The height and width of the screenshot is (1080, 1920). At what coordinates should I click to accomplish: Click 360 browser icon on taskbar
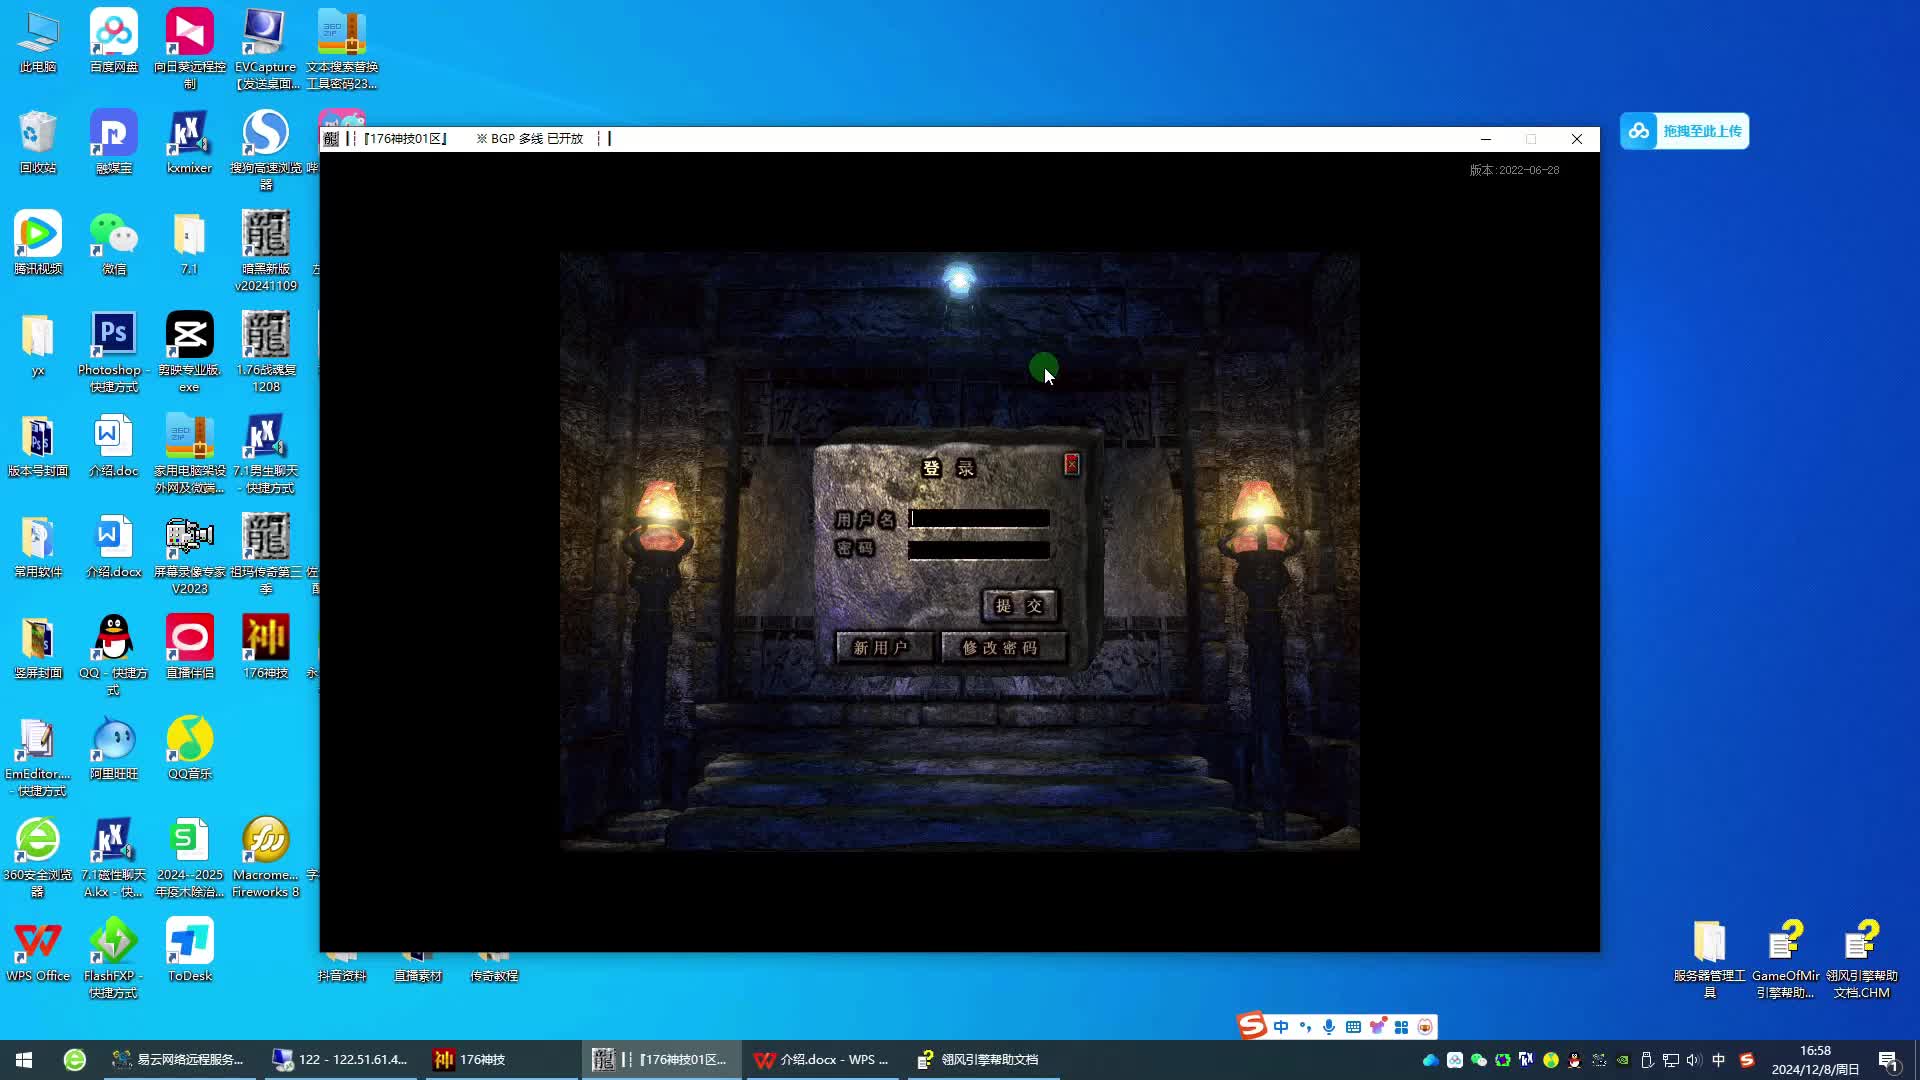pyautogui.click(x=74, y=1059)
